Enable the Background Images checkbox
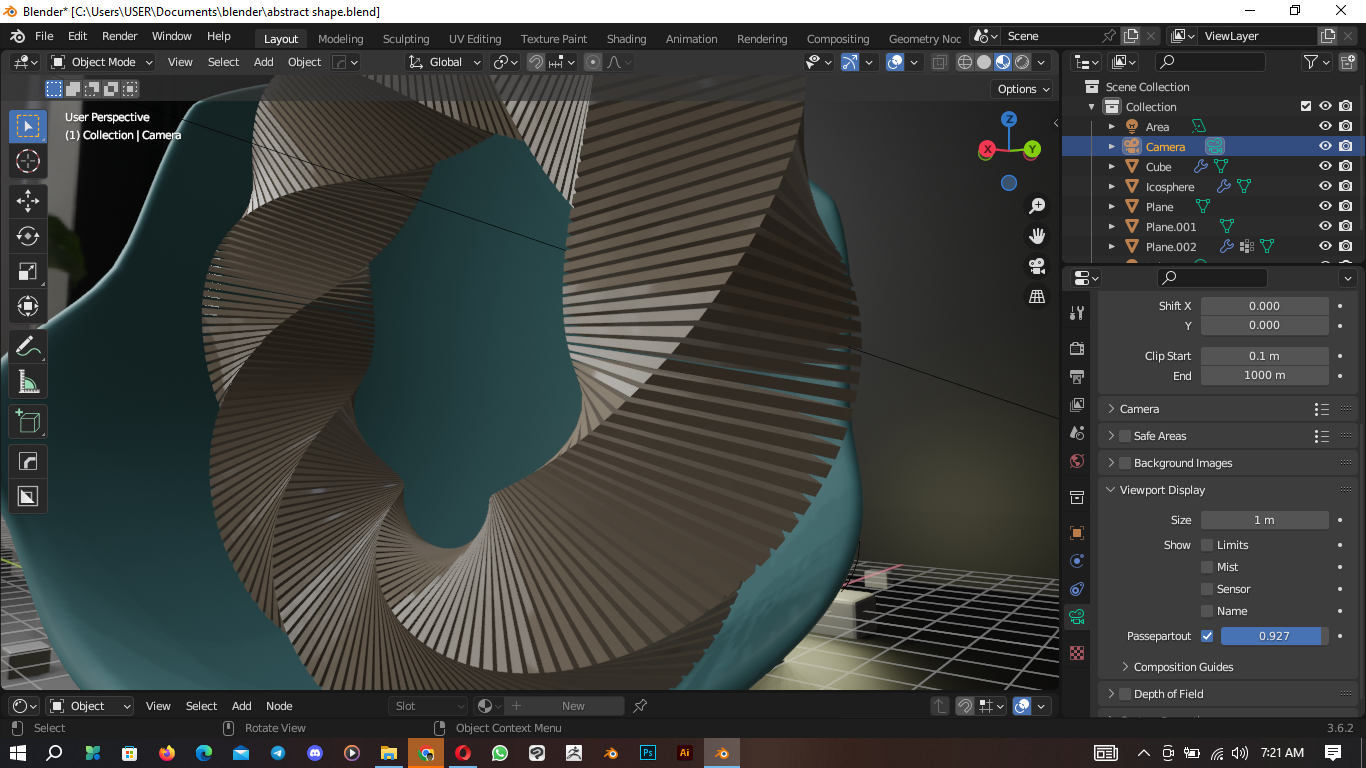1366x768 pixels. [x=1125, y=463]
